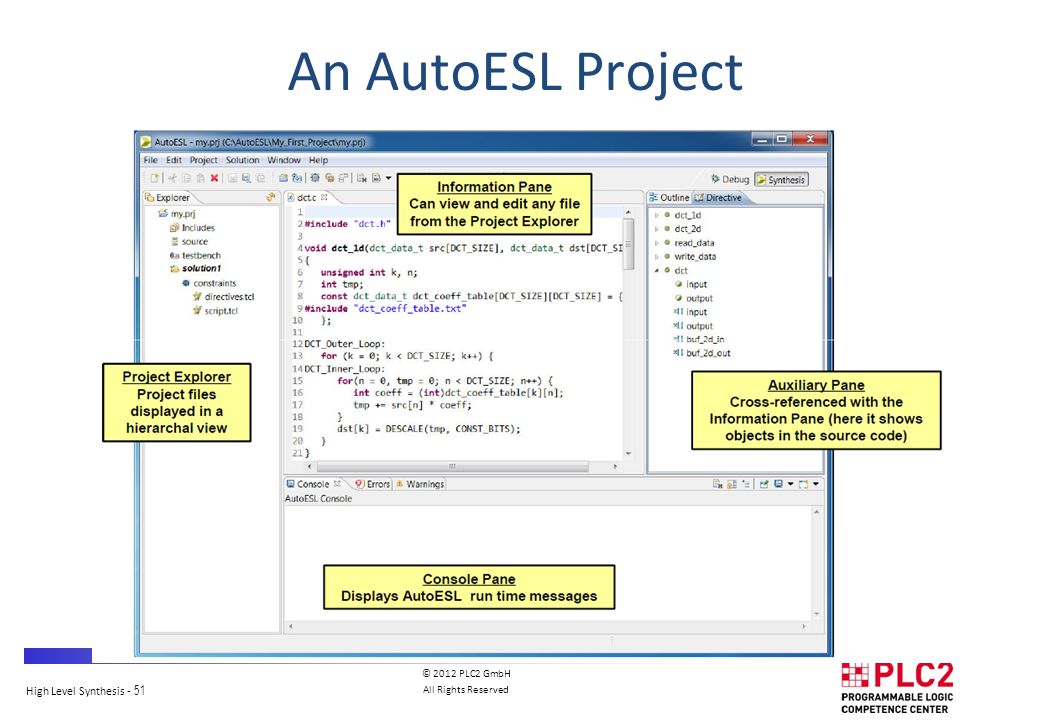Select buf_2d_out in the outline
This screenshot has width=1040, height=720.
click(702, 353)
